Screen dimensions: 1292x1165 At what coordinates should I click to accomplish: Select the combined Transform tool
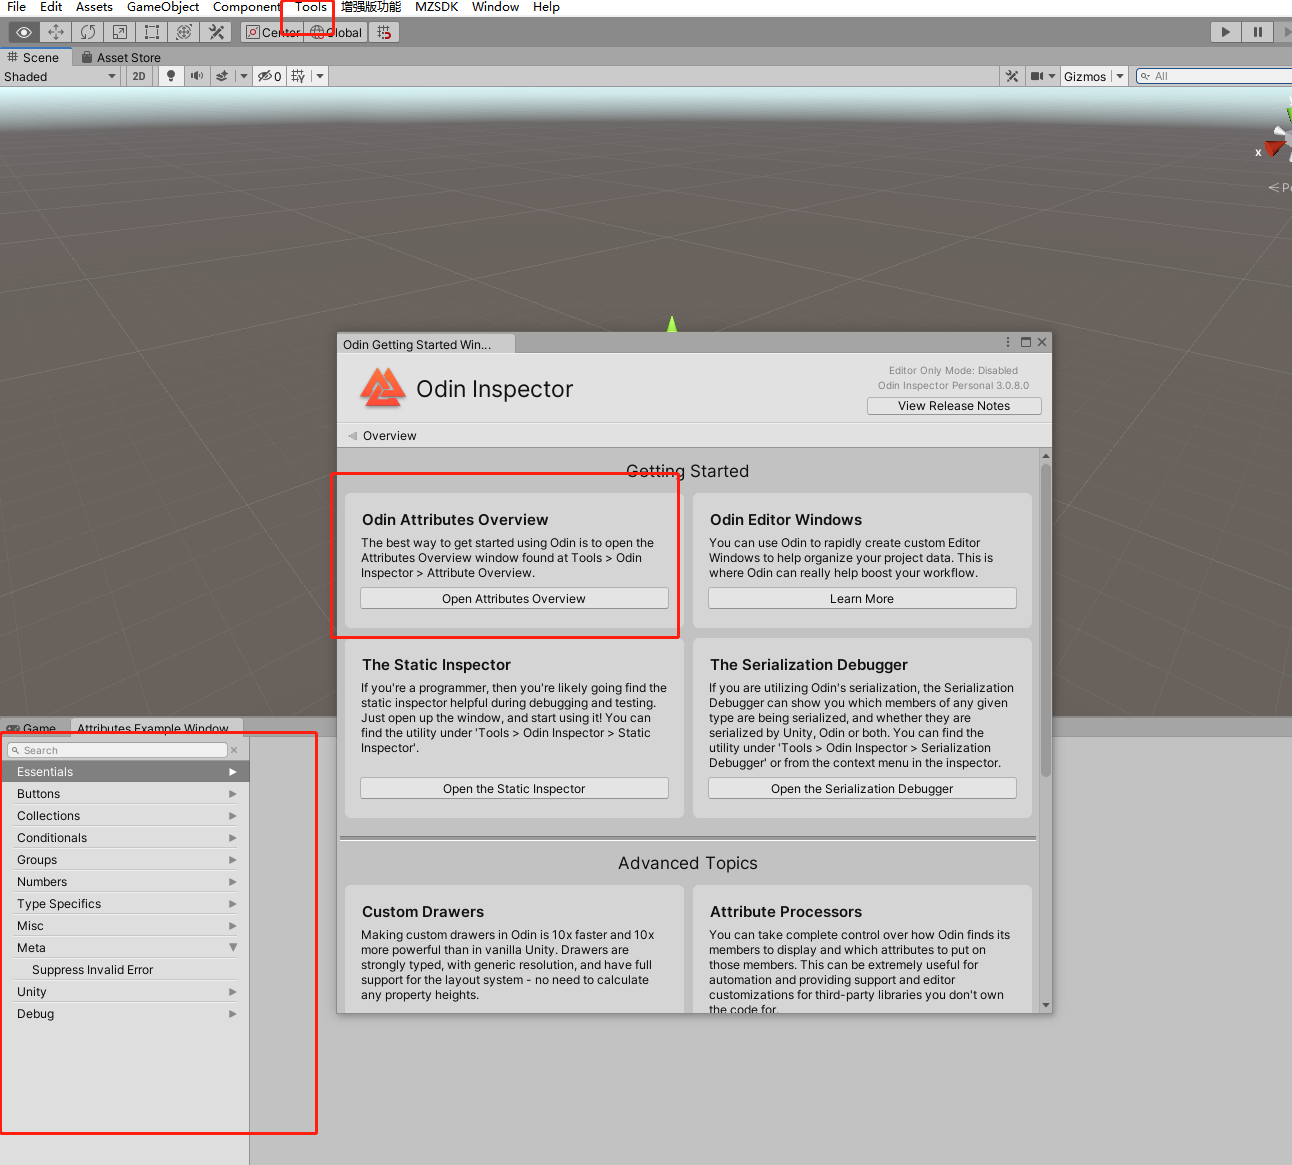[184, 32]
